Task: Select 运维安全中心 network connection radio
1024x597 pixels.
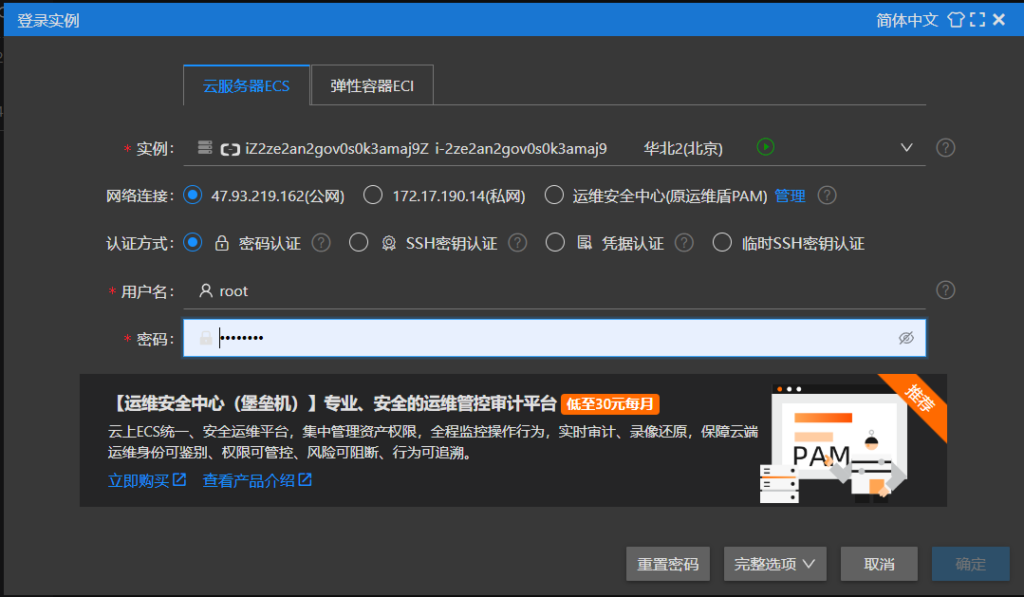Action: pos(554,196)
